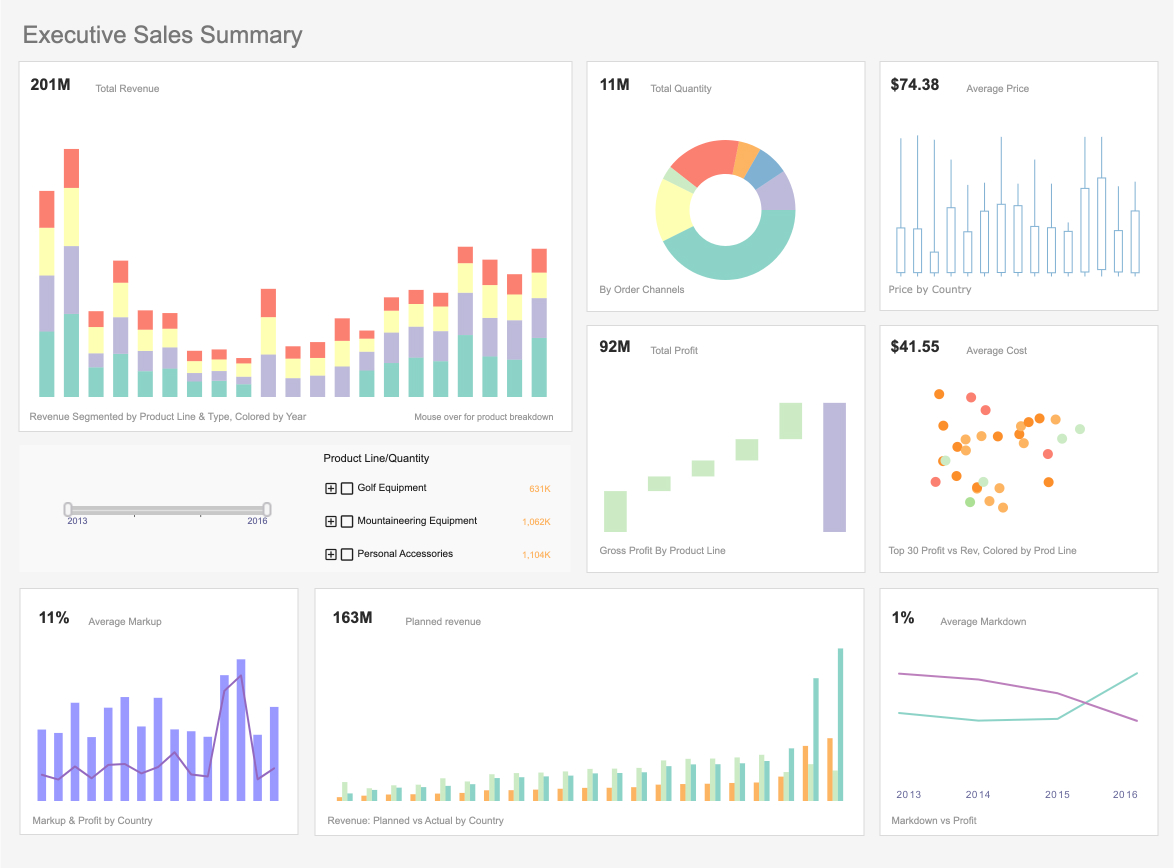Expand the Golf Equipment tree node
The width and height of the screenshot is (1174, 868).
[330, 488]
